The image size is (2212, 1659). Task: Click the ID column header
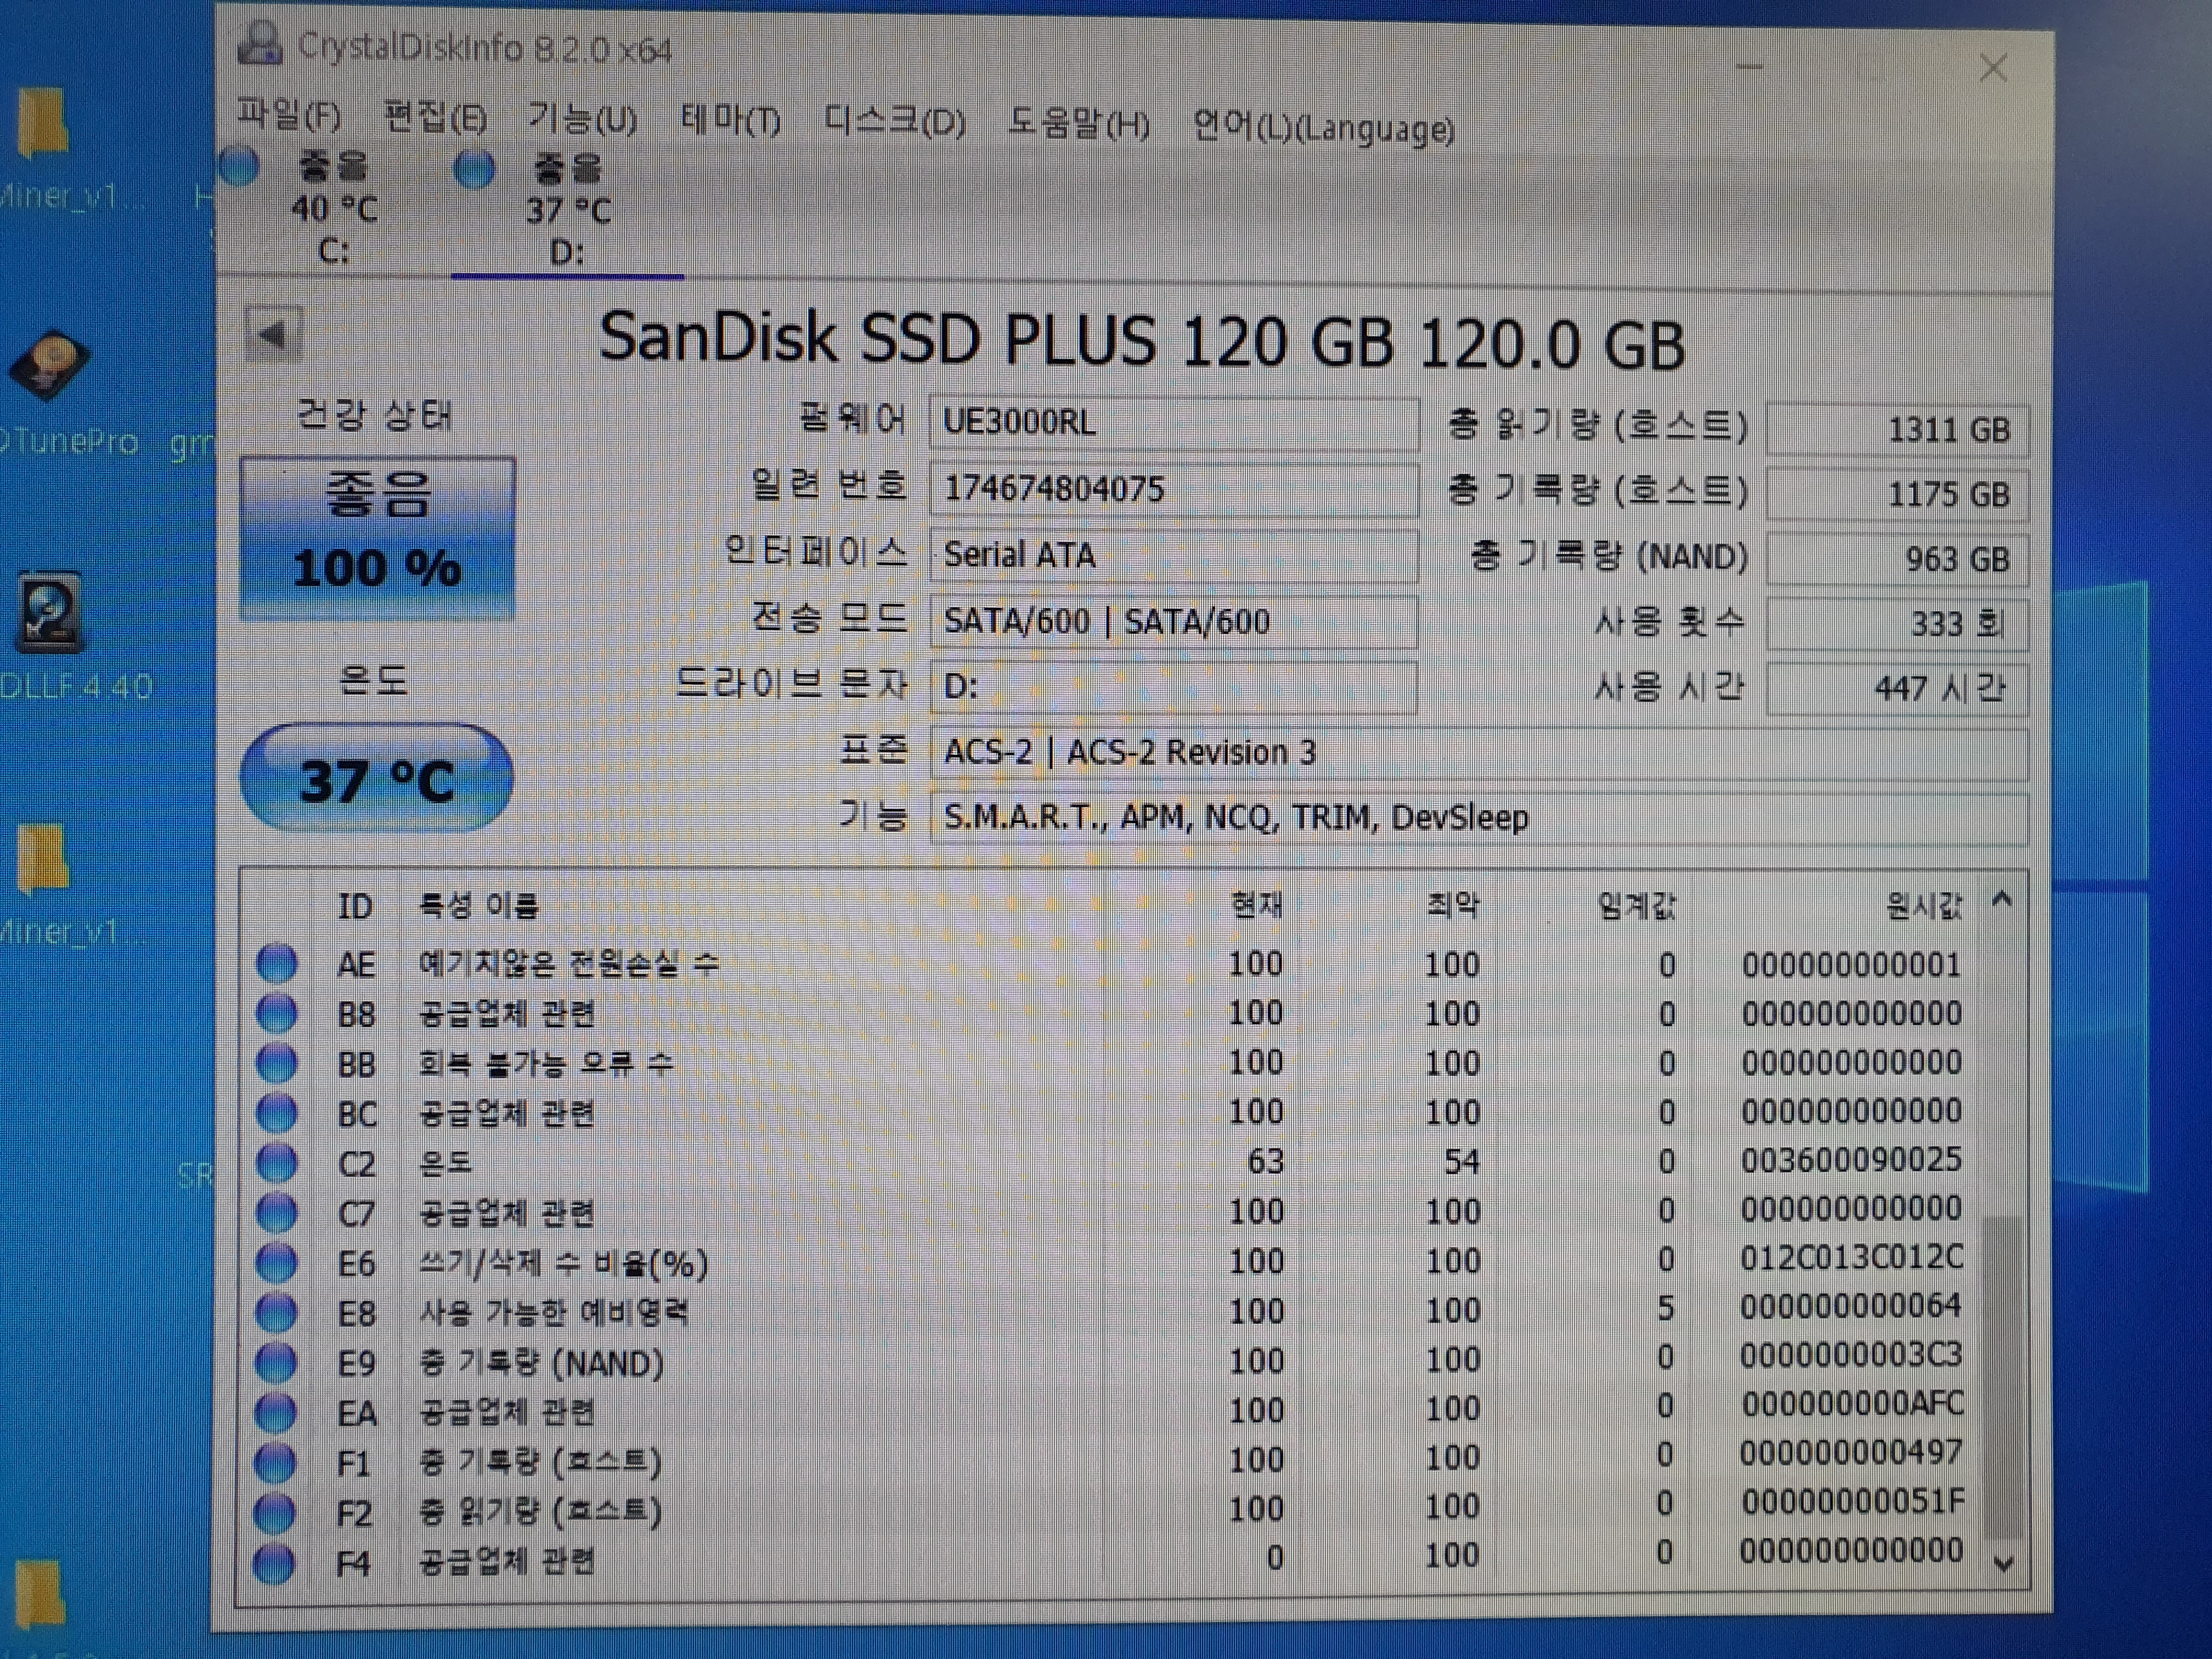pyautogui.click(x=355, y=906)
